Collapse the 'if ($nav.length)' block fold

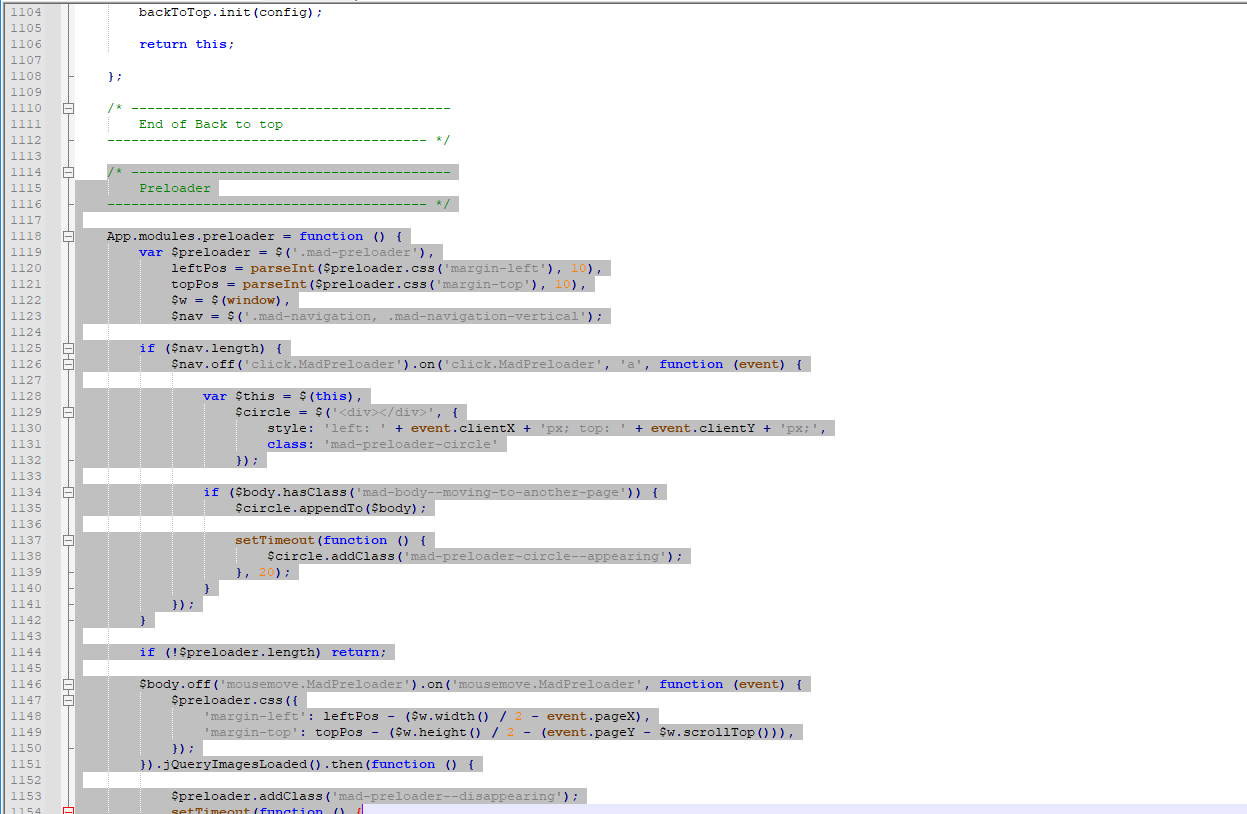pyautogui.click(x=68, y=348)
